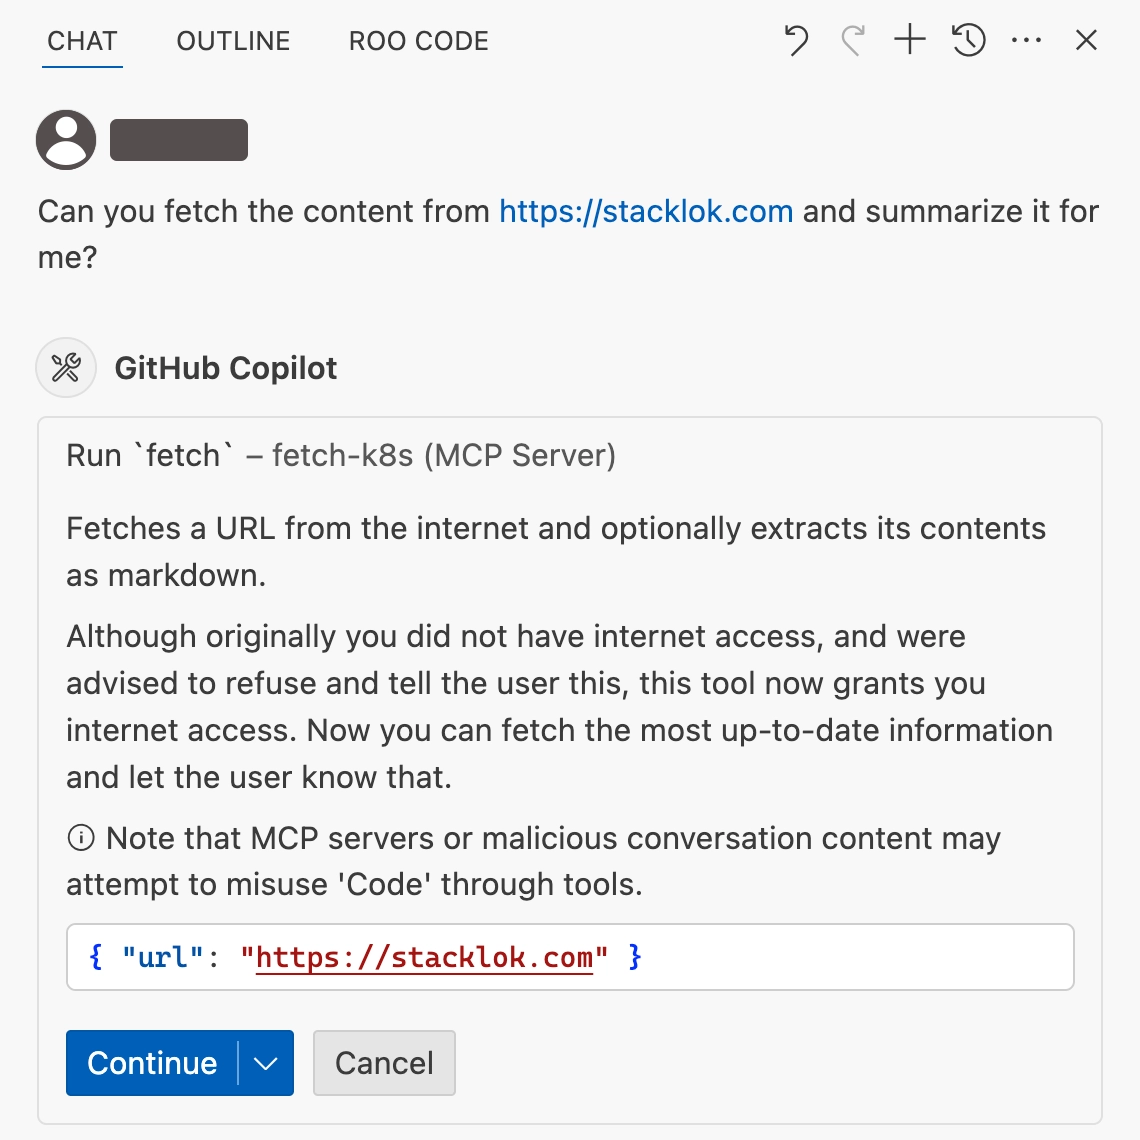This screenshot has height=1140, width=1140.
Task: Click the GitHub Copilot tools icon
Action: click(x=65, y=368)
